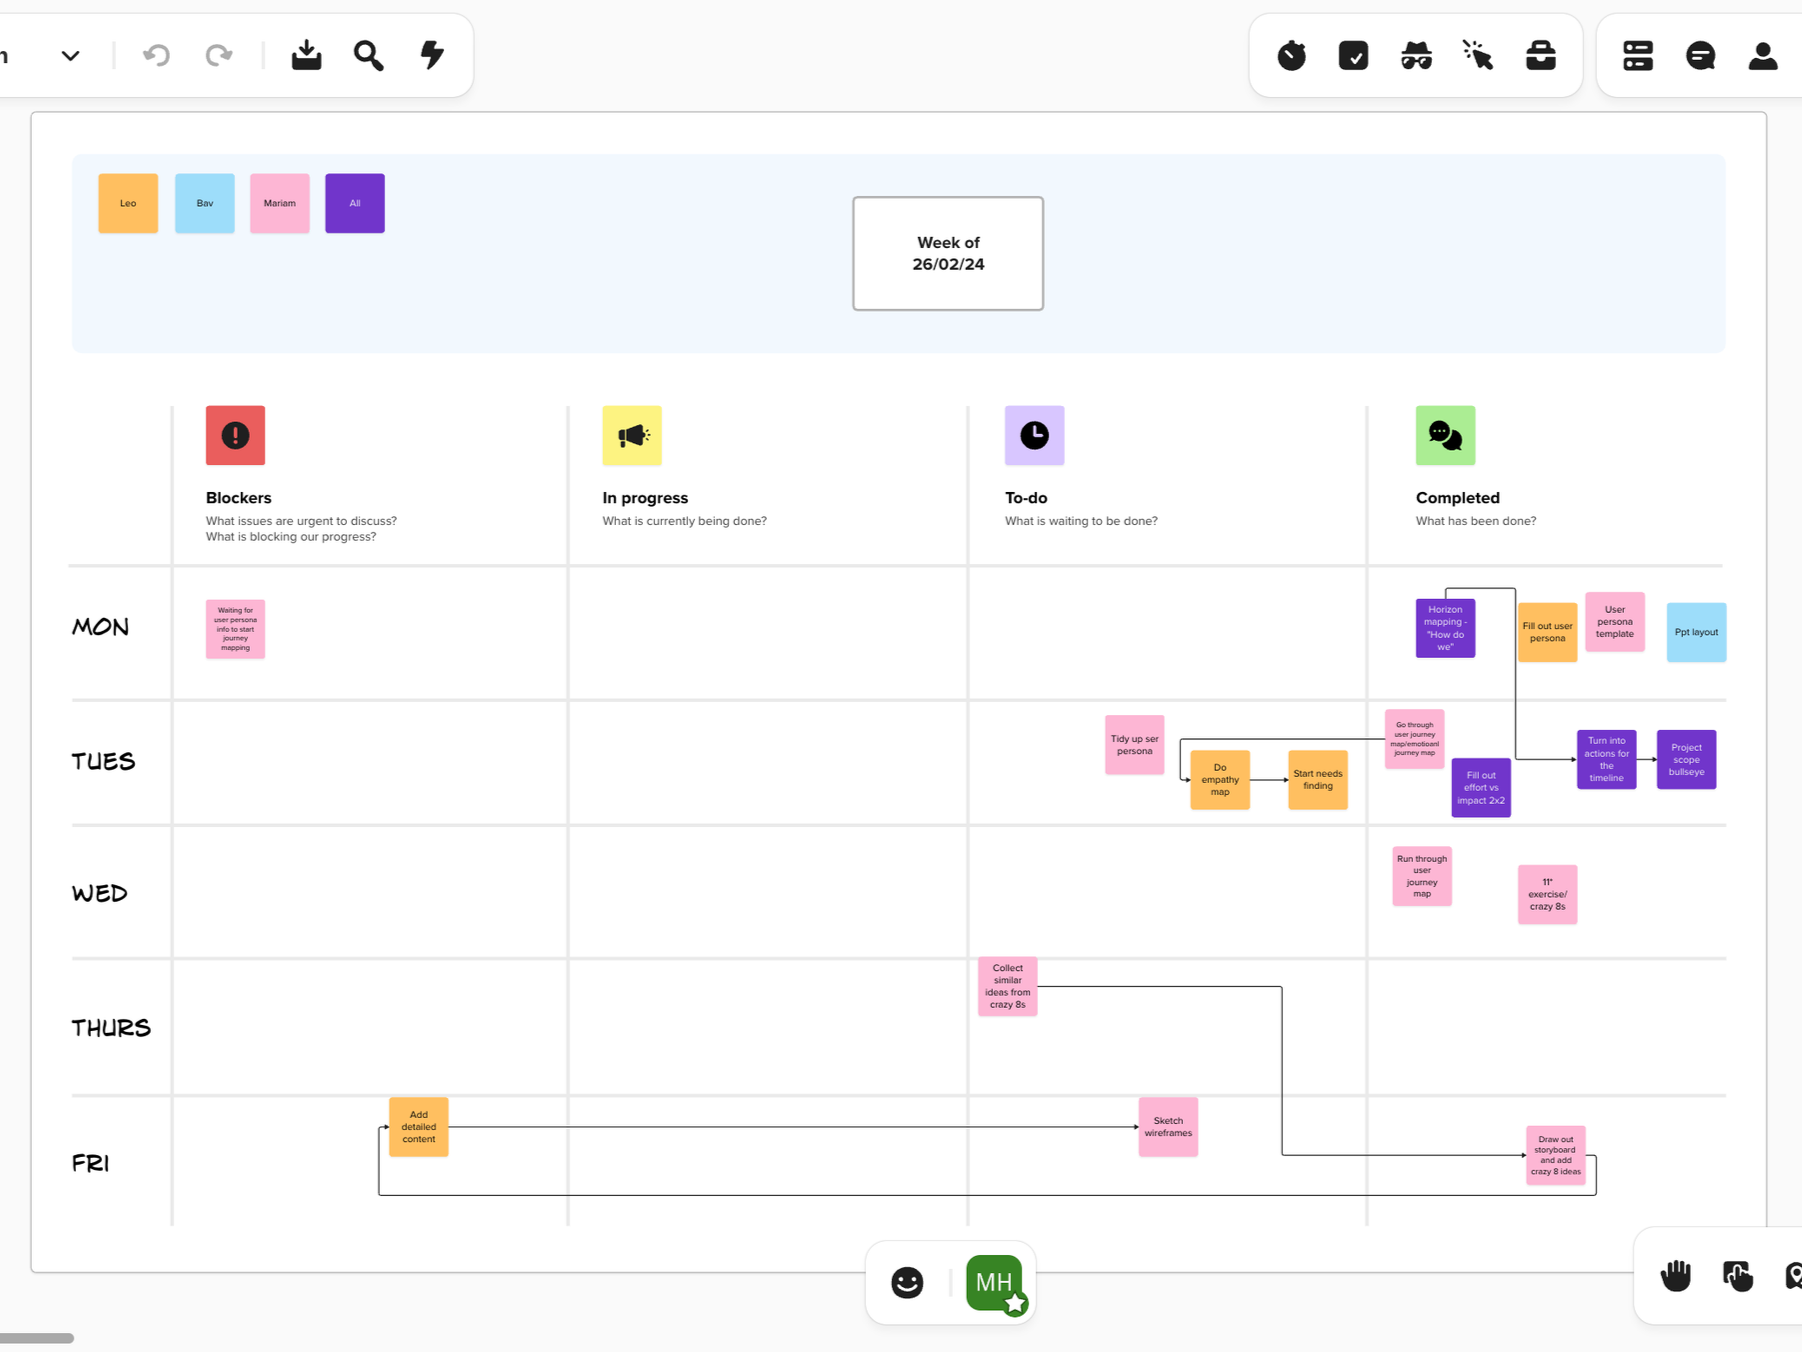Open the voting checkmark tool
The height and width of the screenshot is (1352, 1802).
(1353, 55)
